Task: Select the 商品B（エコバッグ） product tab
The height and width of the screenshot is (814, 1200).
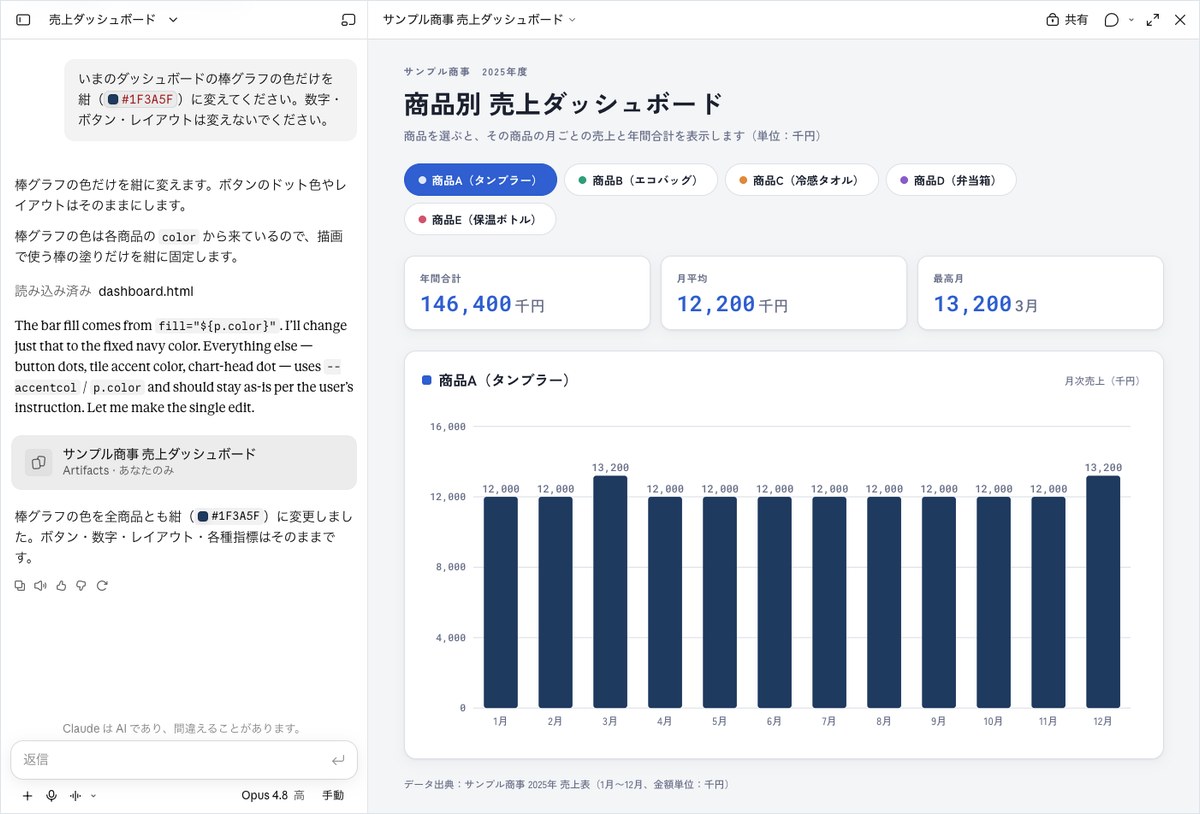Action: (x=641, y=180)
